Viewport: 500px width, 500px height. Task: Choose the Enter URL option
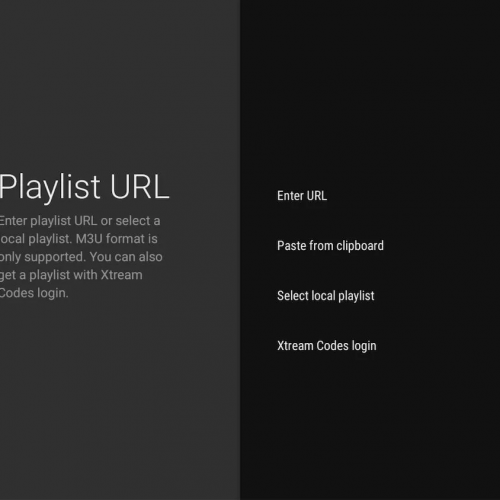(x=302, y=196)
